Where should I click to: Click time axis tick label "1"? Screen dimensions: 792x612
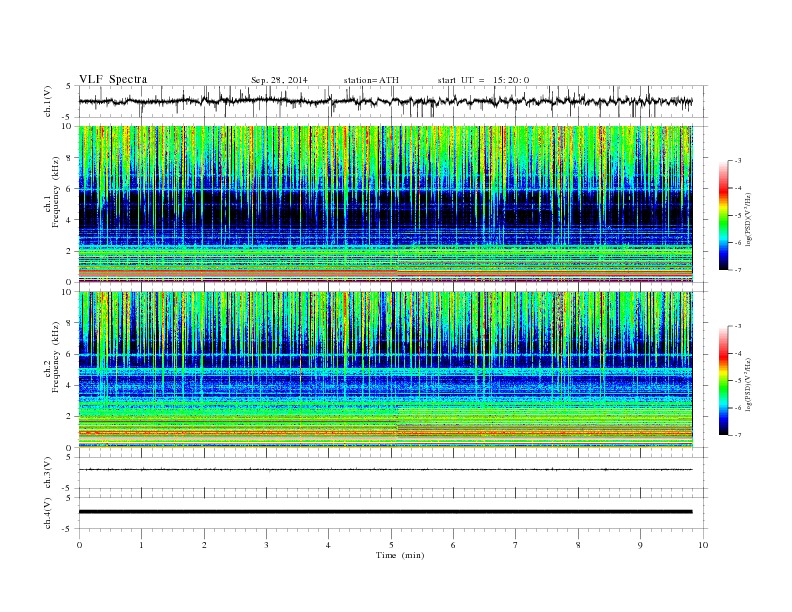(x=141, y=545)
